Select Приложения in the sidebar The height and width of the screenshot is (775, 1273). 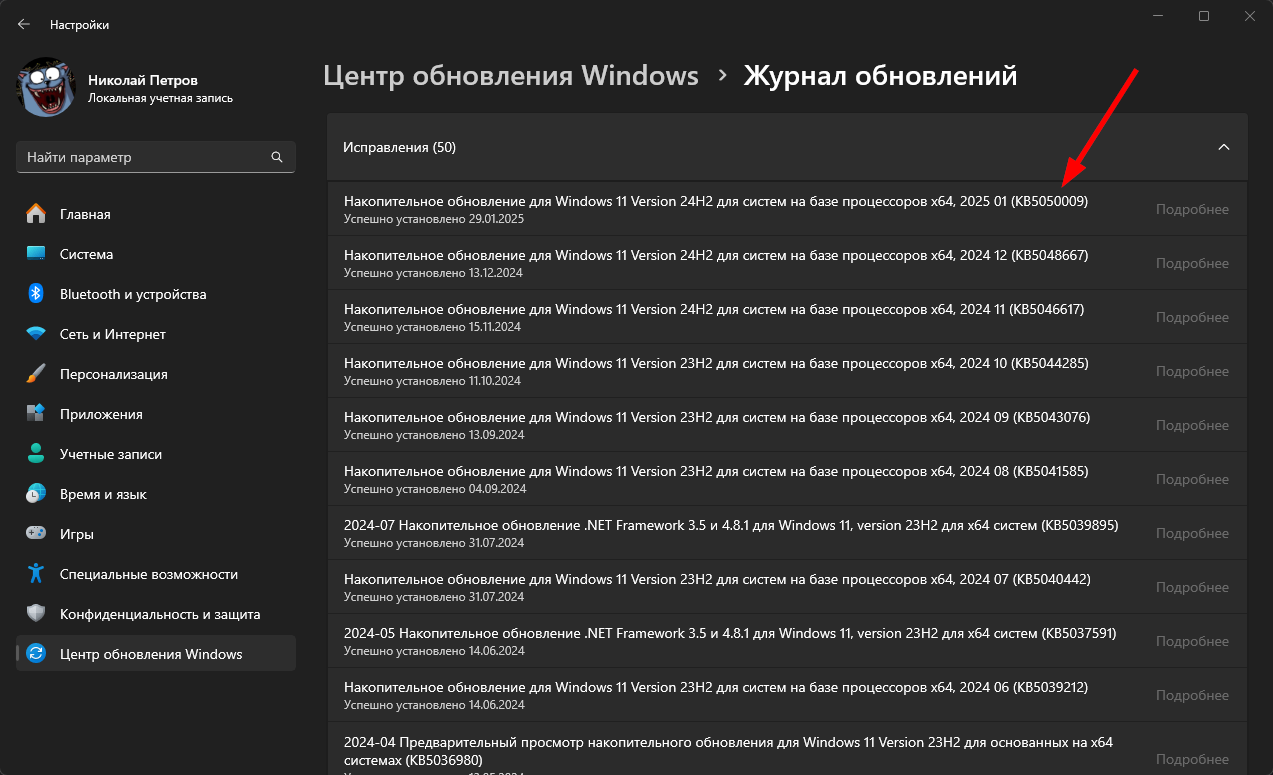tap(156, 414)
